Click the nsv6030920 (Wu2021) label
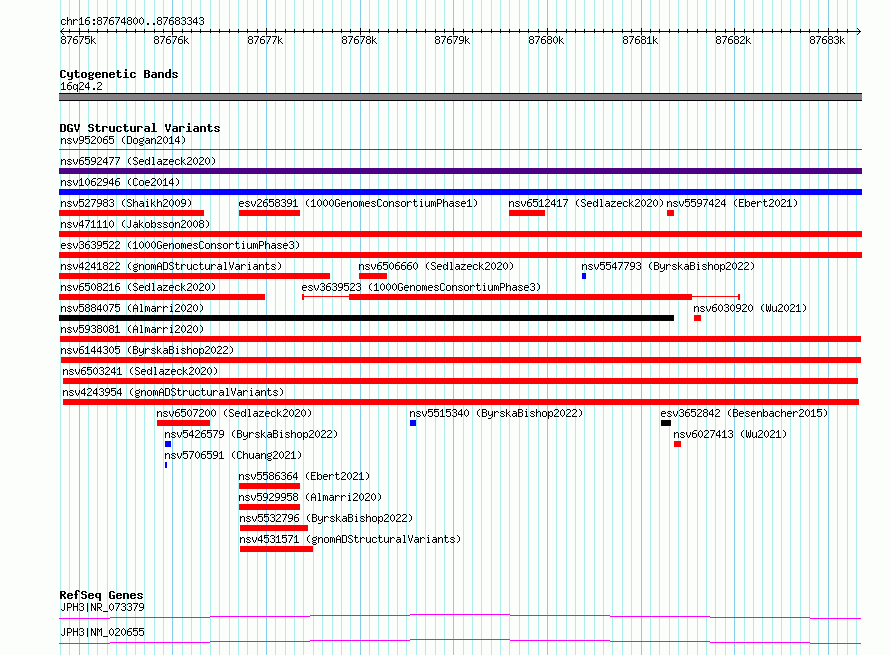 (750, 308)
